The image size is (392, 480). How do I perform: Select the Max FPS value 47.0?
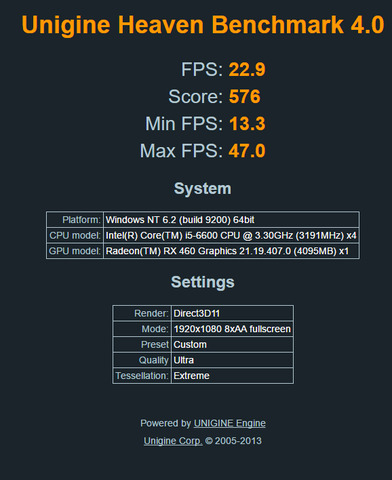[247, 151]
